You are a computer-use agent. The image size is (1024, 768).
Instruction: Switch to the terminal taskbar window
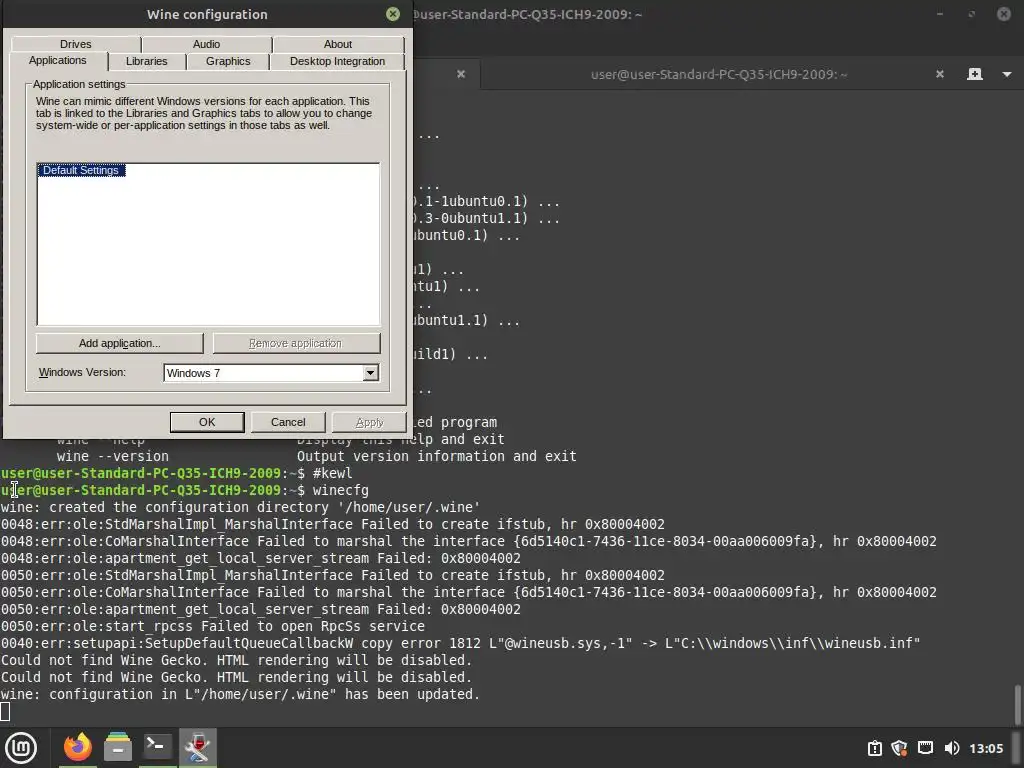point(157,747)
